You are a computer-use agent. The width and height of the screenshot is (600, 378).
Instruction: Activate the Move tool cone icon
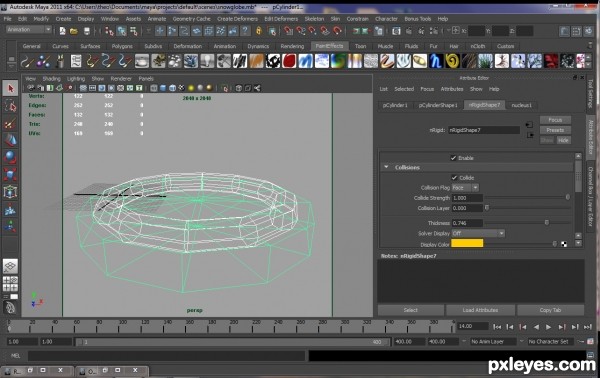tap(11, 140)
